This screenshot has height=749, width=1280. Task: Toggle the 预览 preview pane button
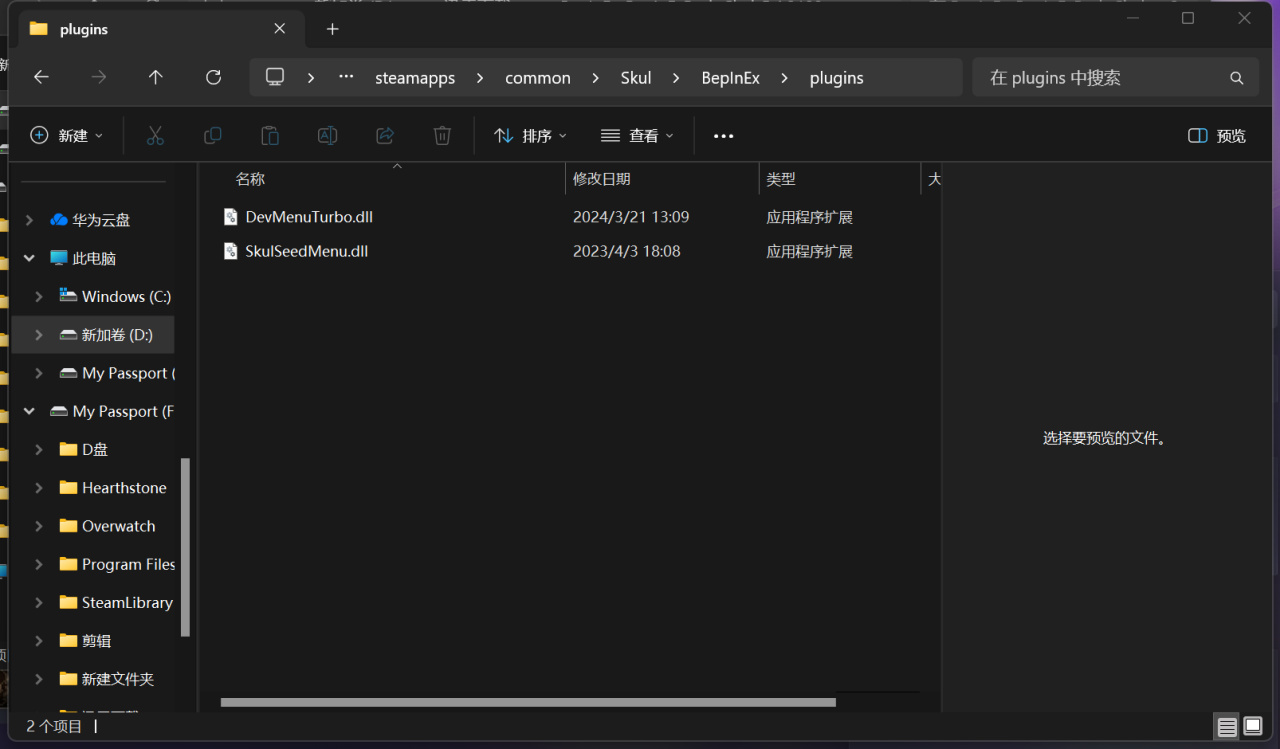[1217, 136]
